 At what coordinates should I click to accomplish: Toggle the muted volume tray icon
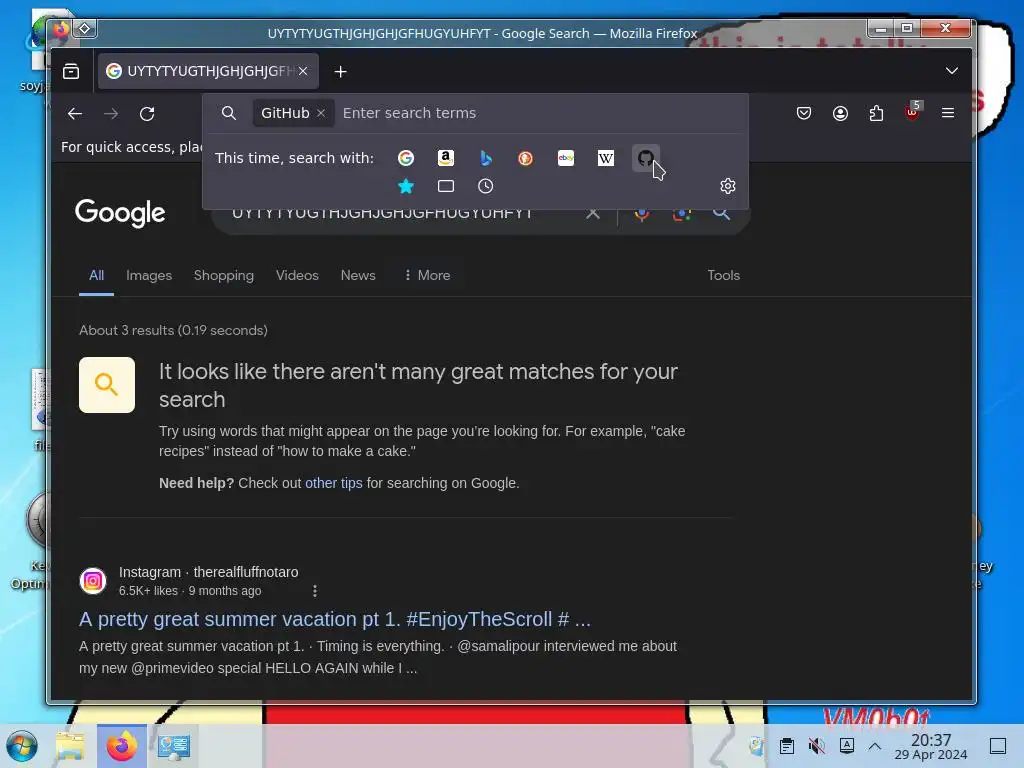[x=816, y=746]
